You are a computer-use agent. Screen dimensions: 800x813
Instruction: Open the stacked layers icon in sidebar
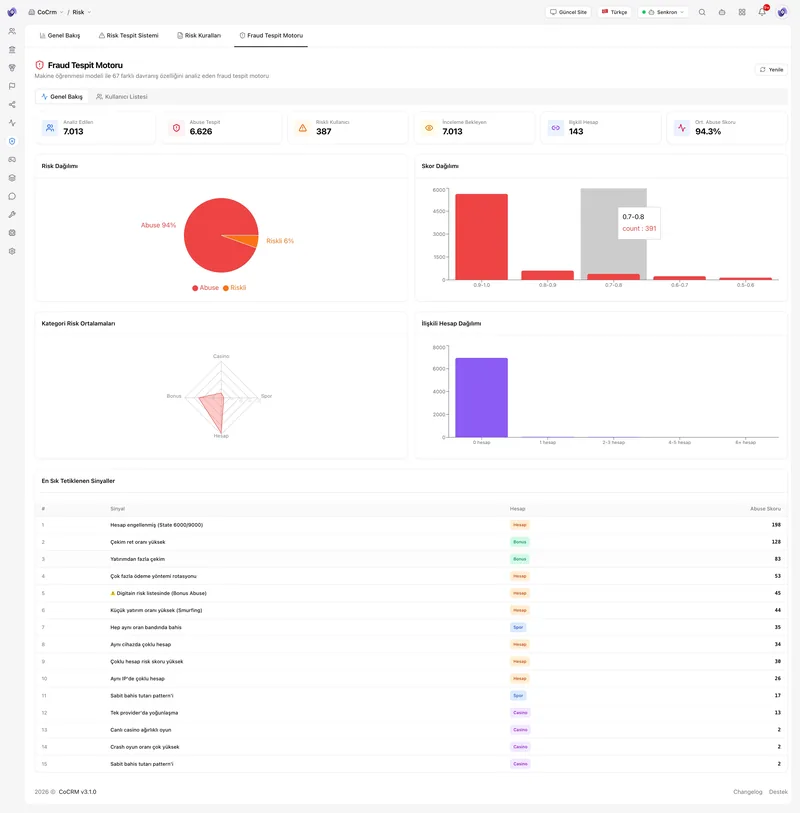coord(12,178)
